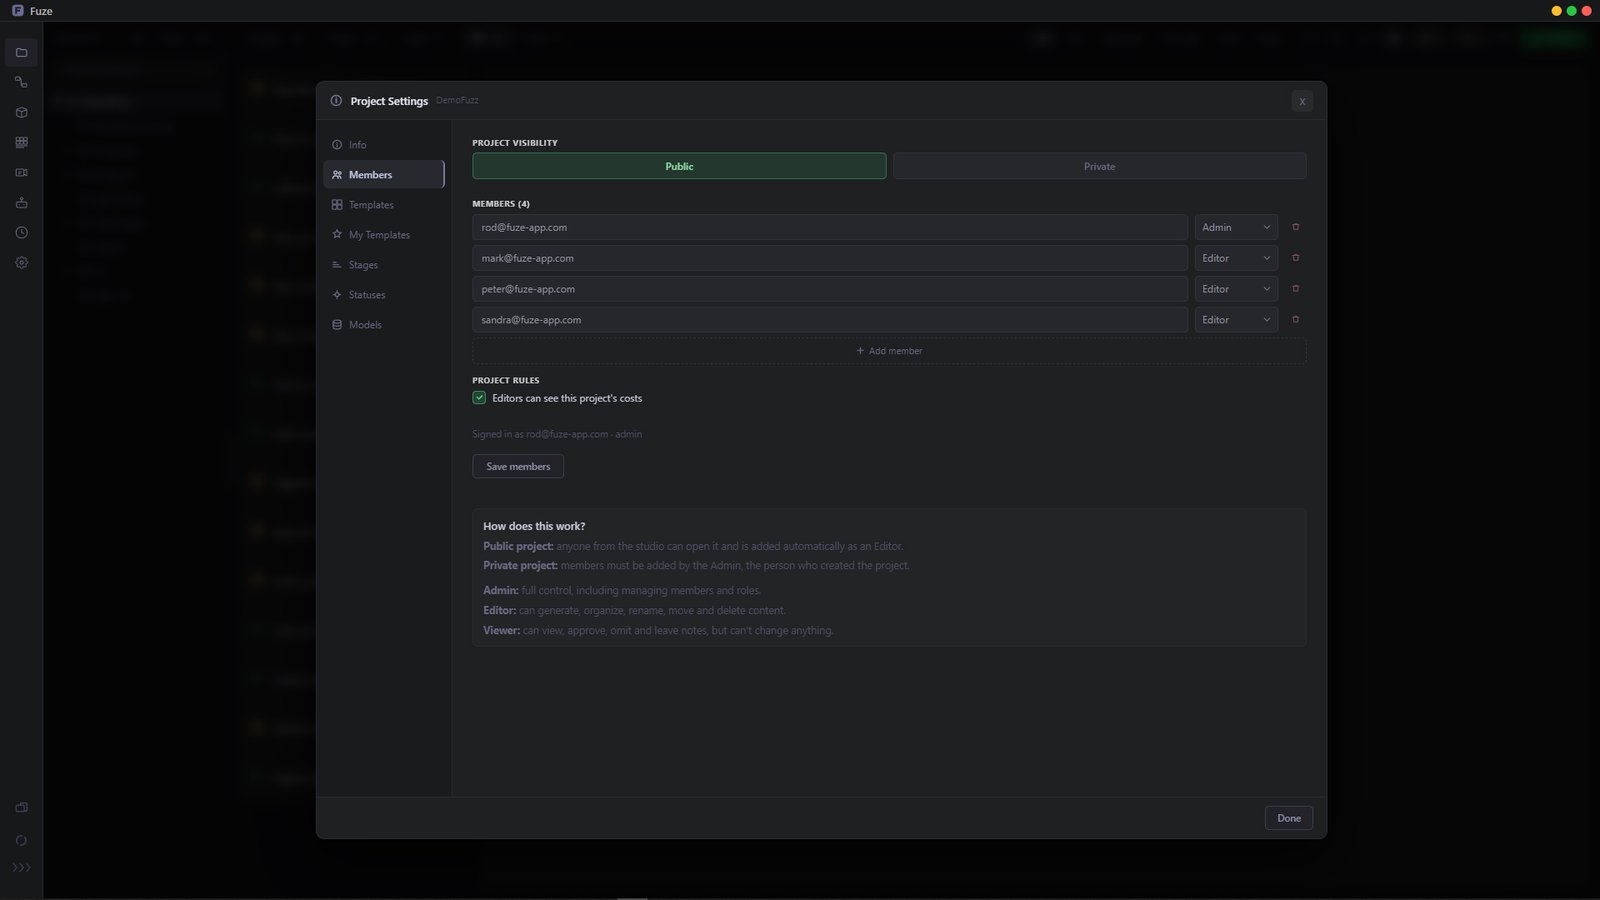Click the refresh circle icon in sidebar
Image resolution: width=1600 pixels, height=900 pixels.
(21, 840)
